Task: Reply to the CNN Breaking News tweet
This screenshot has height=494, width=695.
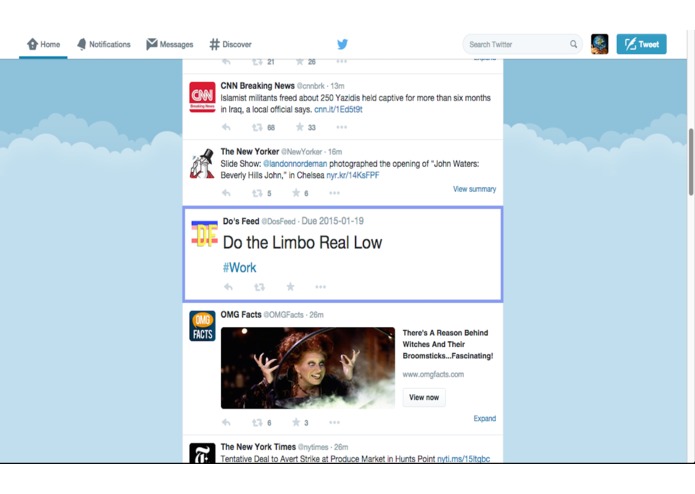Action: (x=226, y=128)
